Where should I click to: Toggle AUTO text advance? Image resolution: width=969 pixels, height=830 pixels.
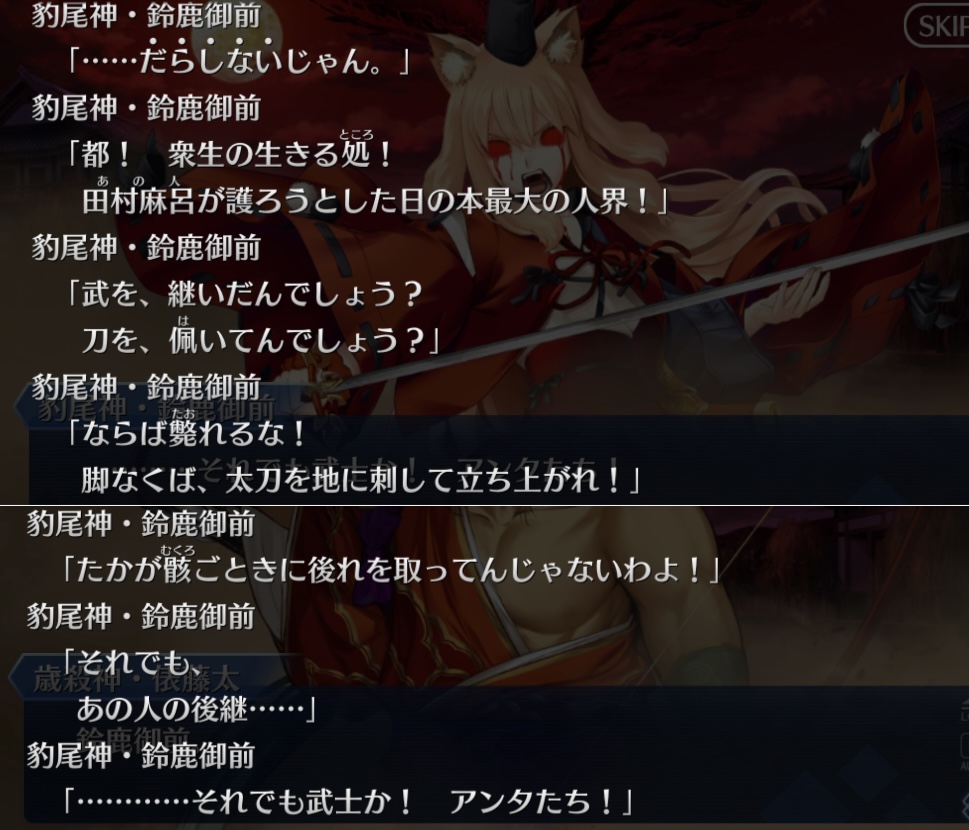(x=965, y=752)
